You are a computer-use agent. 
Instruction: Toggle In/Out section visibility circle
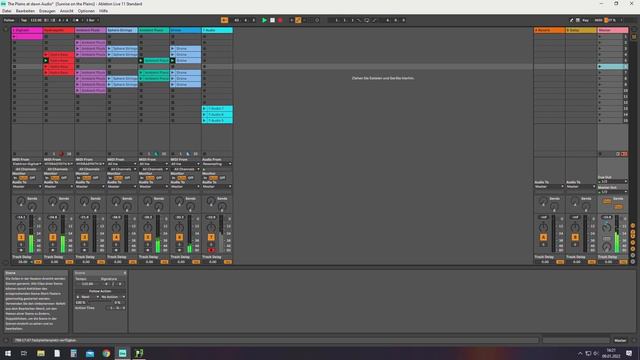tap(633, 226)
